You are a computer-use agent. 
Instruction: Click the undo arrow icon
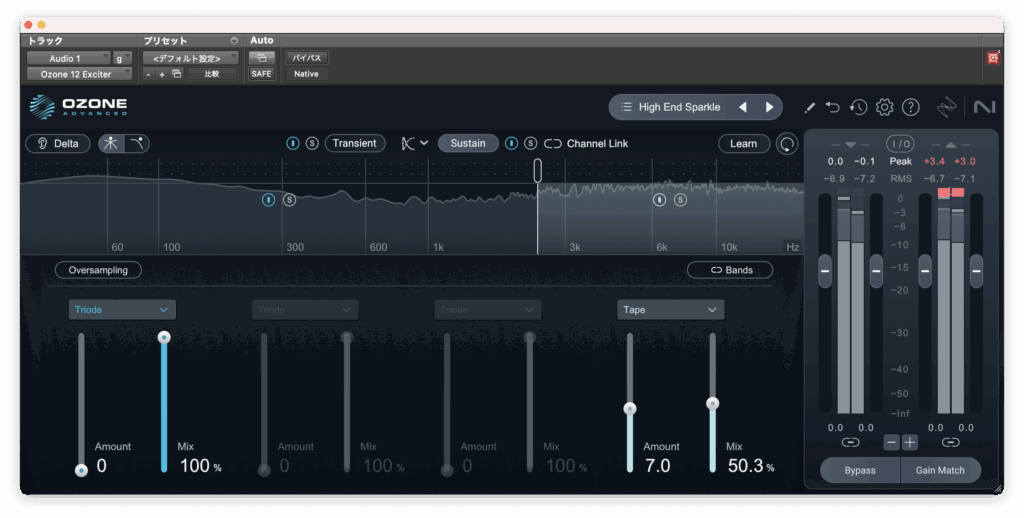[832, 107]
